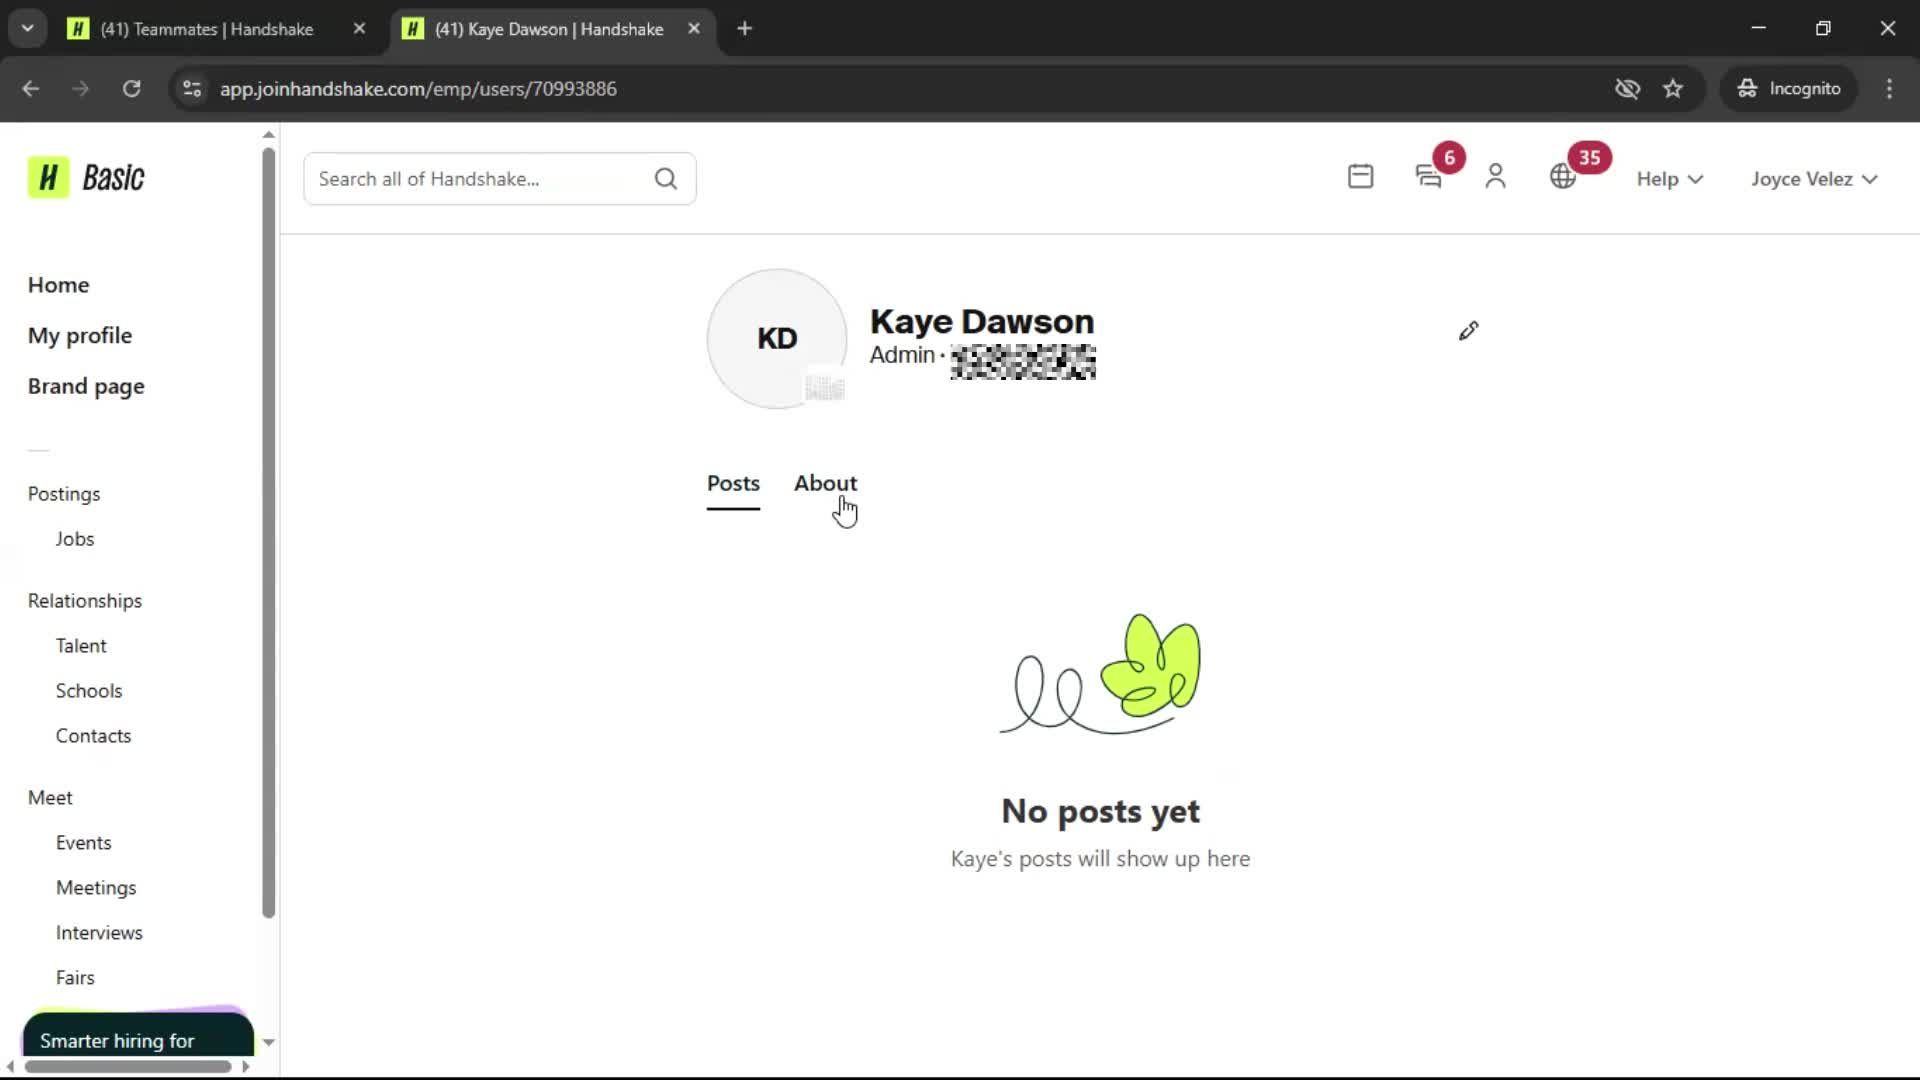Viewport: 1920px width, 1080px height.
Task: Switch to the About tab
Action: (x=825, y=483)
